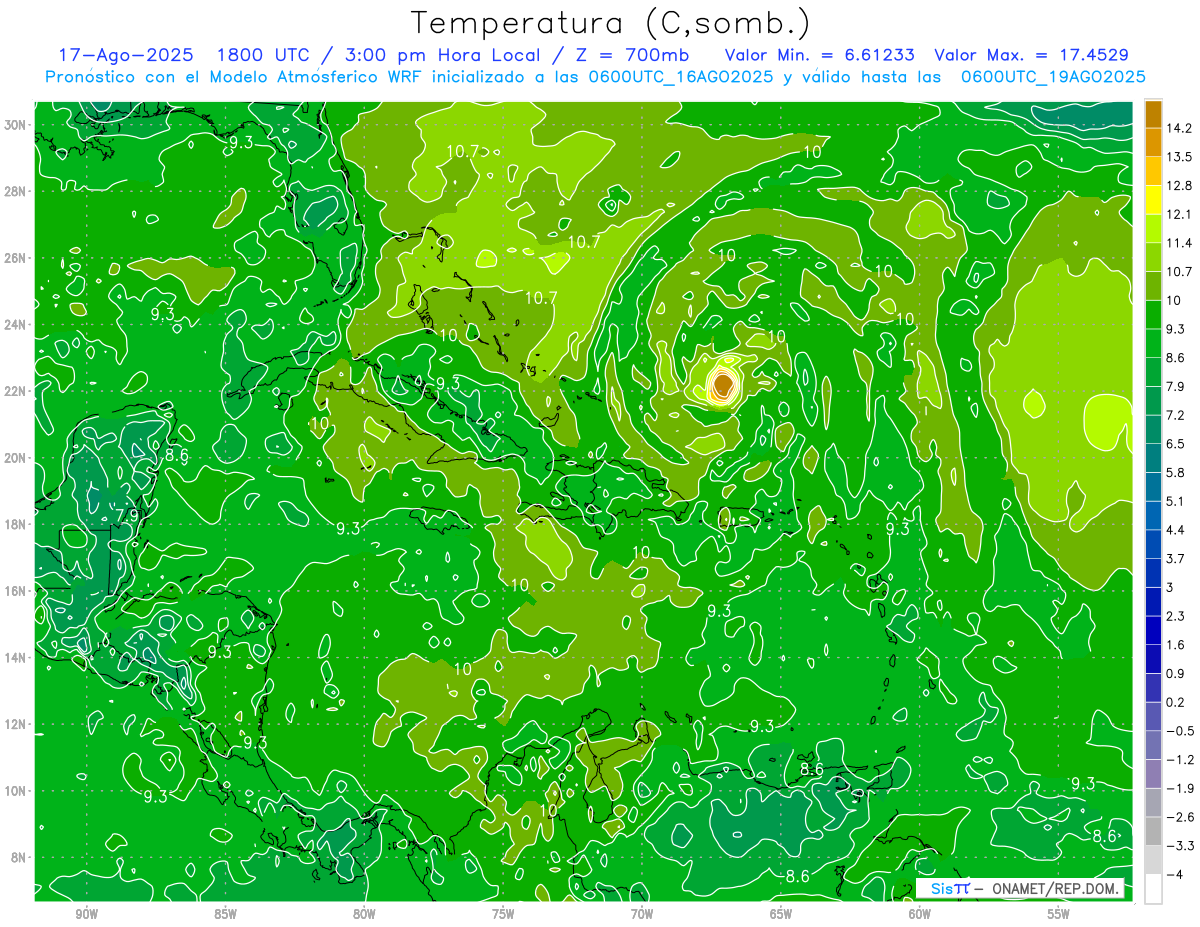This screenshot has height=927, width=1200.
Task: Pick the white swatch below -4 in legend
Action: pos(1153,887)
